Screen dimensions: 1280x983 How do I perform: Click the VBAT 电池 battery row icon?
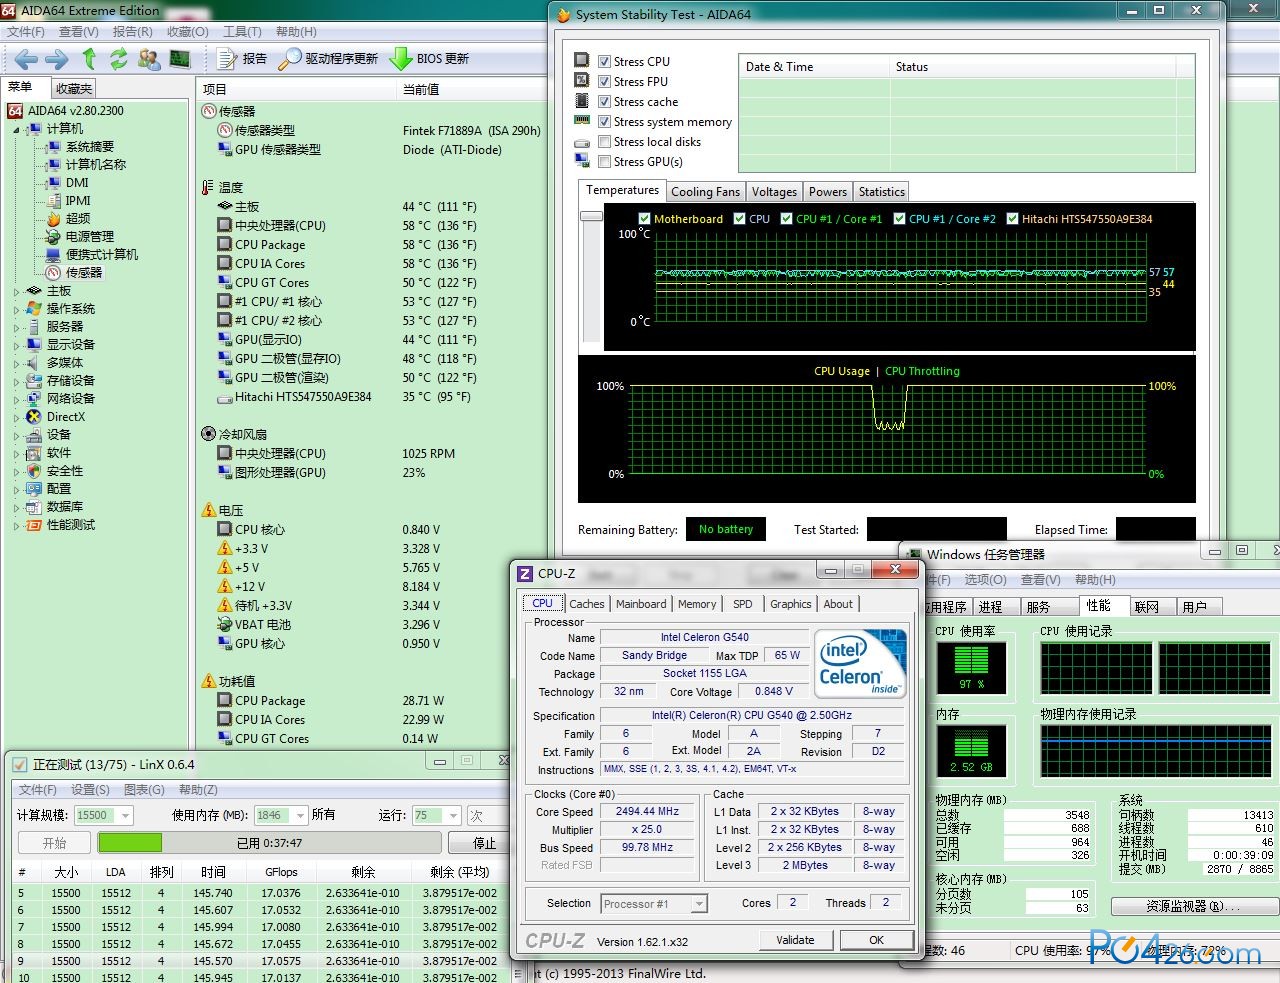pos(225,624)
